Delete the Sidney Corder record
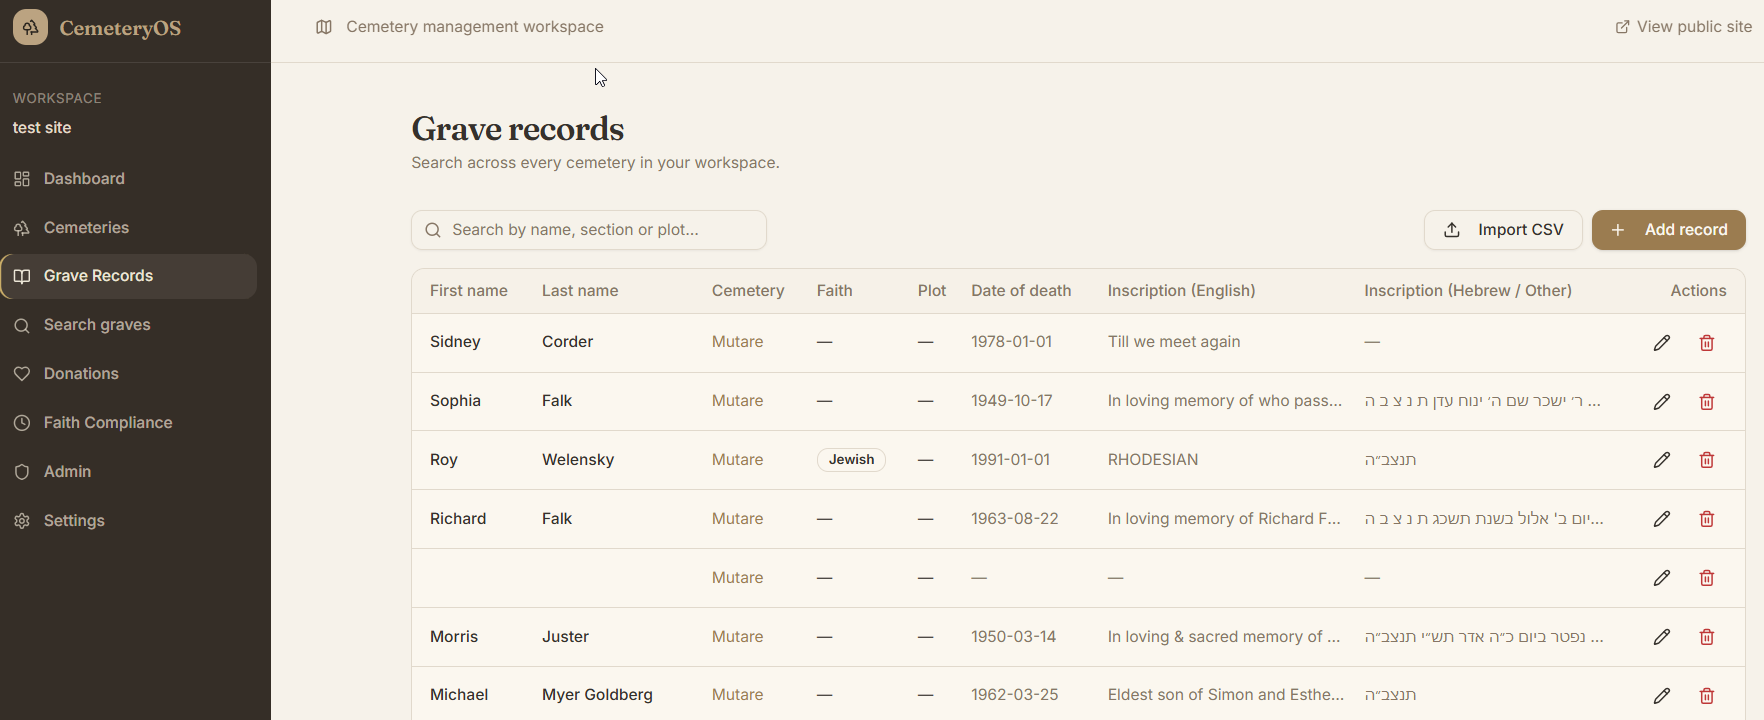This screenshot has width=1764, height=720. (x=1707, y=343)
